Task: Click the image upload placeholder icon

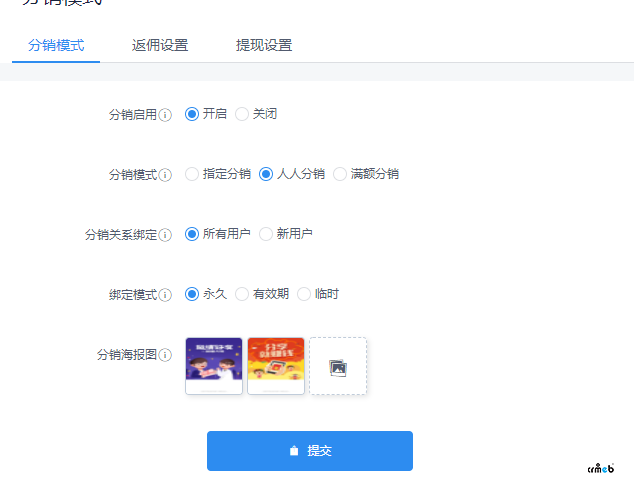Action: click(x=338, y=367)
